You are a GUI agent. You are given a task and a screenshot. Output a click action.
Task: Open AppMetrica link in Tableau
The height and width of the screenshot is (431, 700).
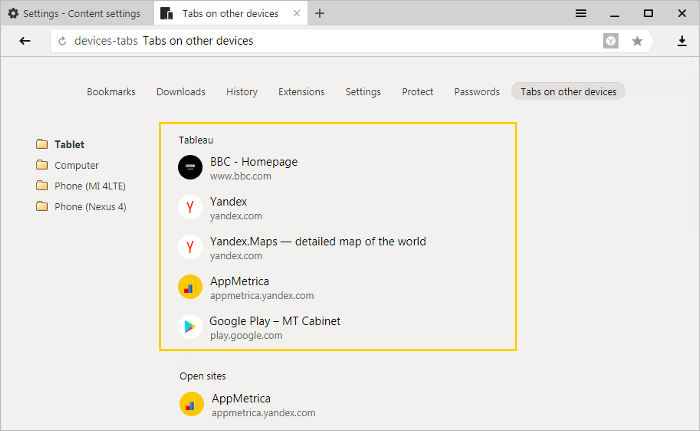click(x=239, y=281)
